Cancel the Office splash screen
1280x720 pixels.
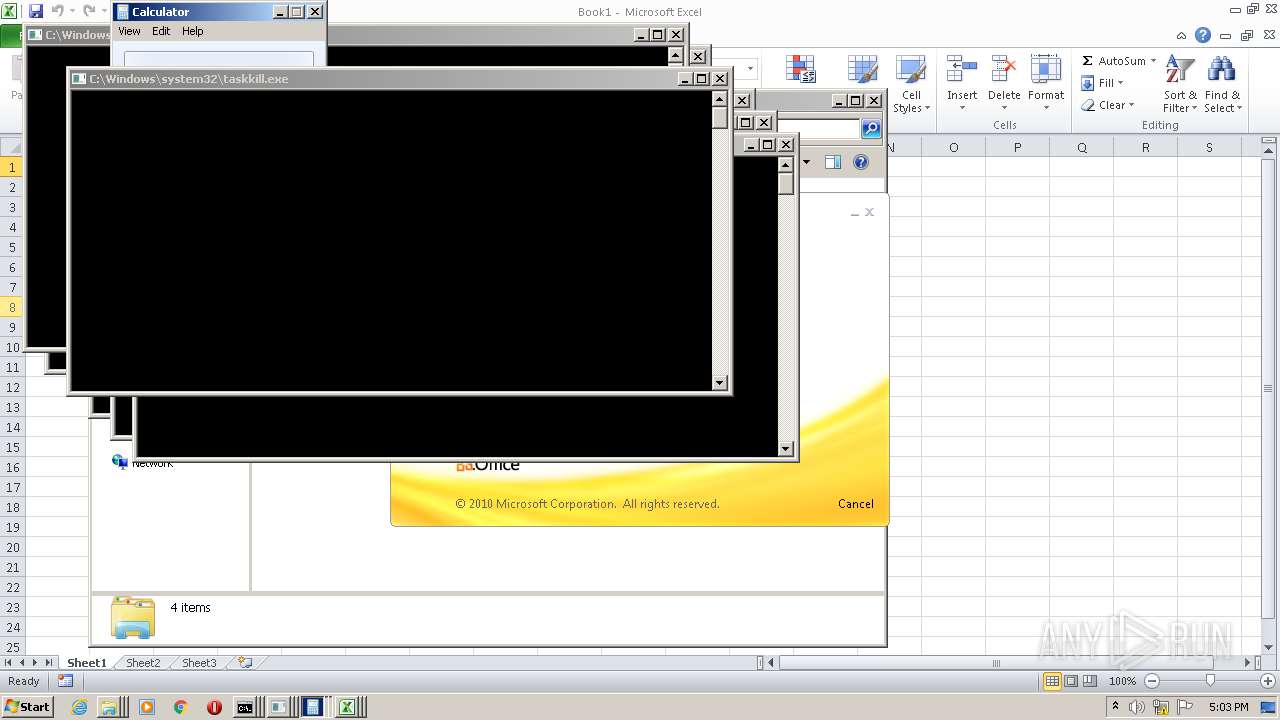856,504
